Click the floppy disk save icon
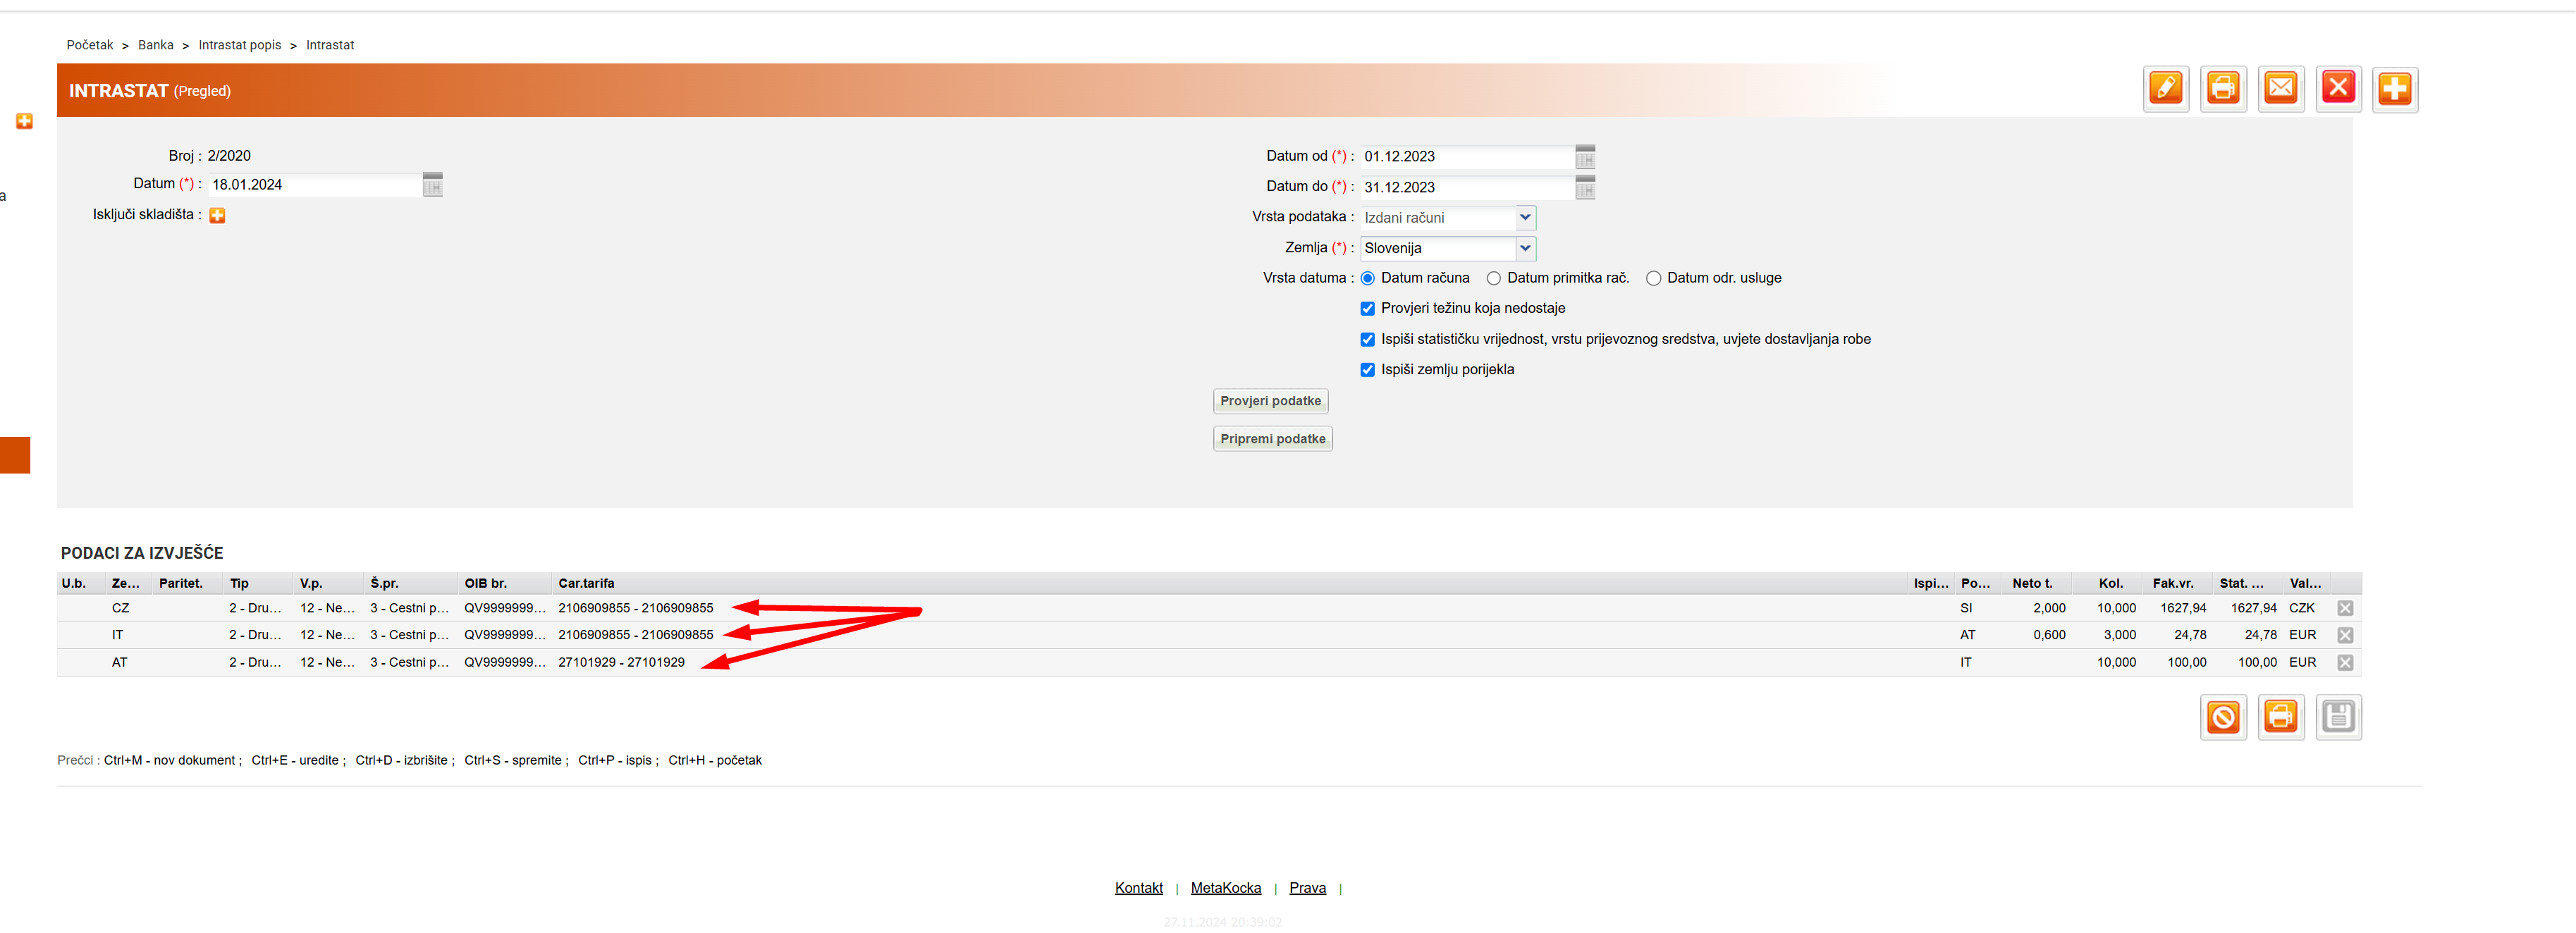 tap(2338, 717)
